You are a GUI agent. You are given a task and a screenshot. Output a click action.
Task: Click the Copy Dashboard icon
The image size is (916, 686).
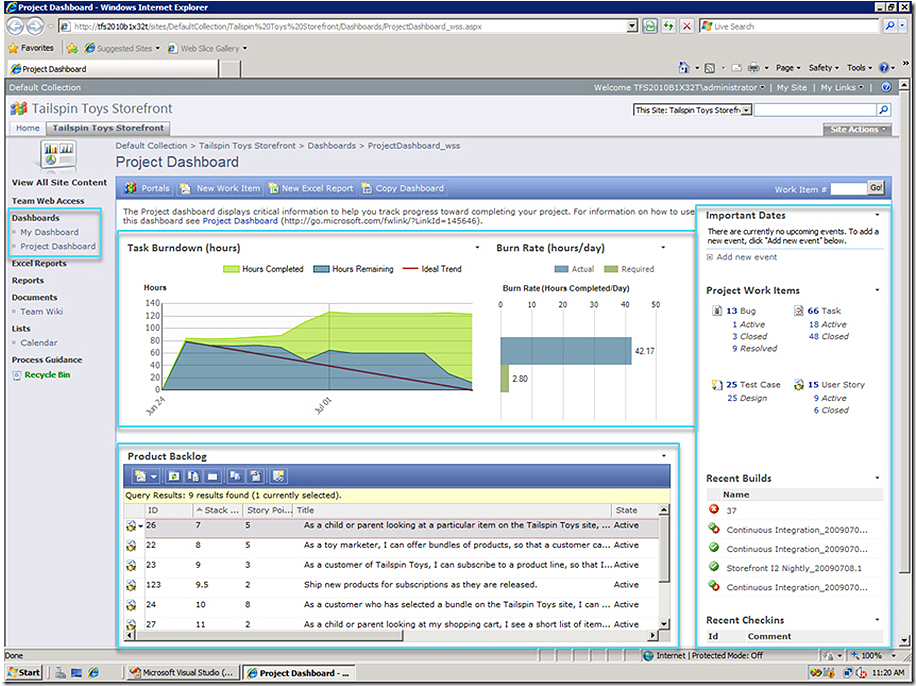367,188
